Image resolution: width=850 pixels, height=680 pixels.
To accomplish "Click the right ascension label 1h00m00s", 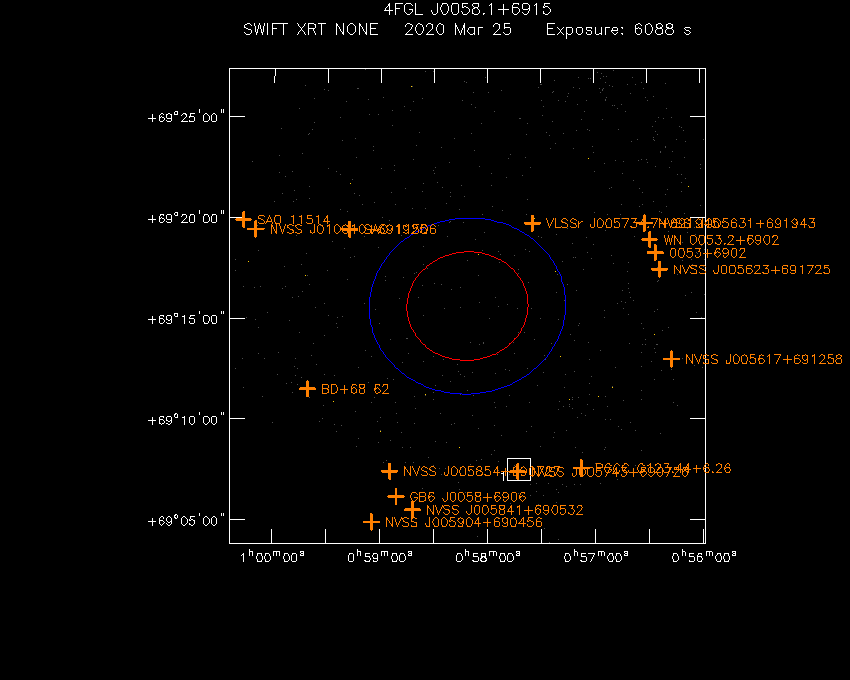I will [272, 557].
